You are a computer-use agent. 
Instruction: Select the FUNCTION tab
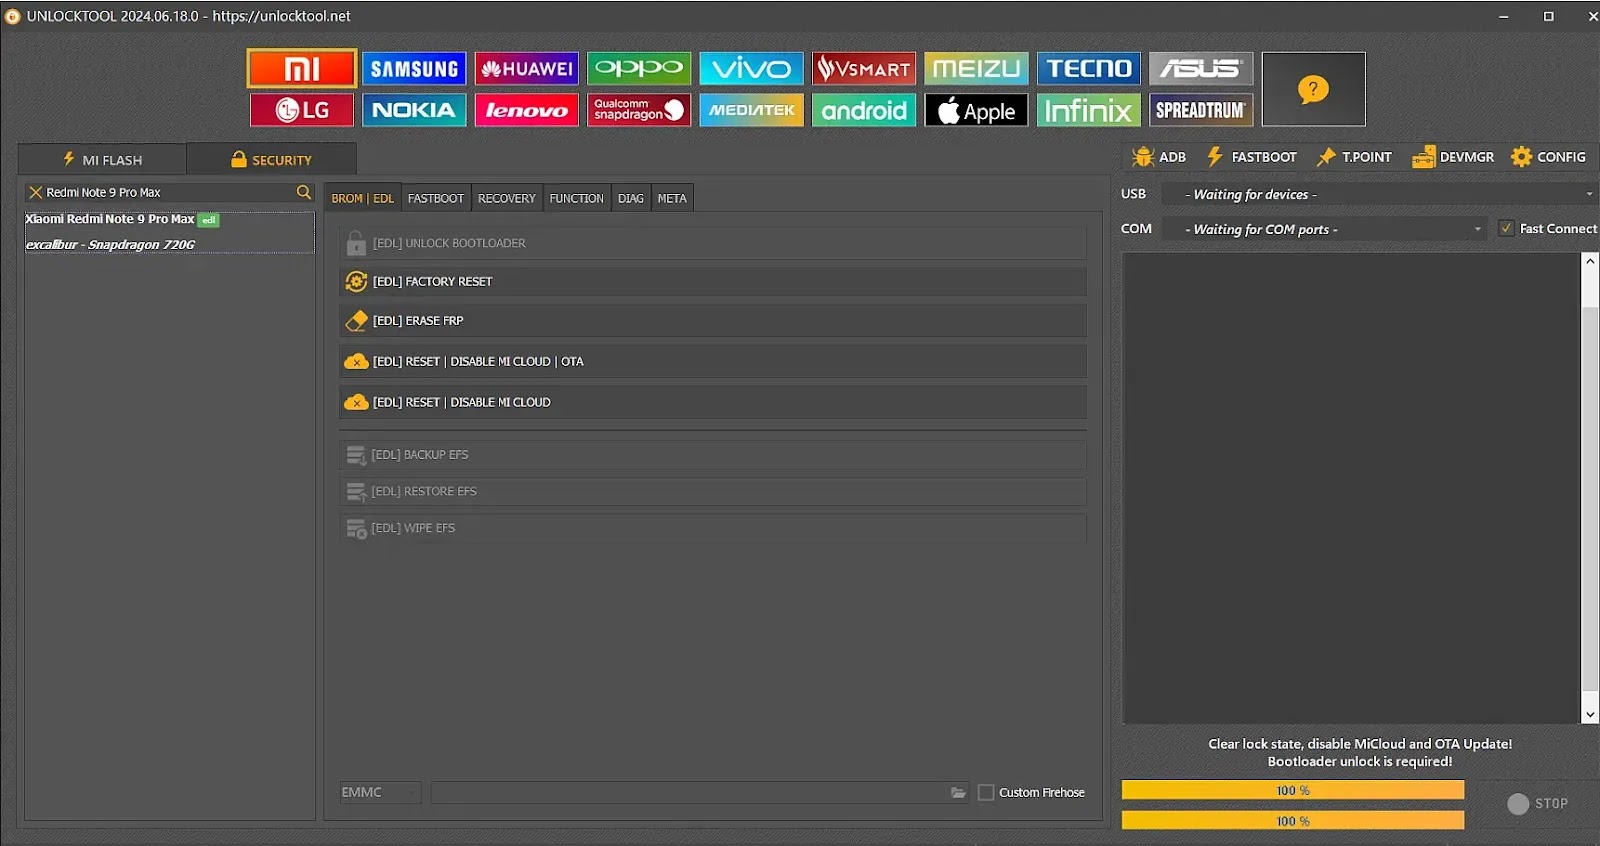pos(577,198)
